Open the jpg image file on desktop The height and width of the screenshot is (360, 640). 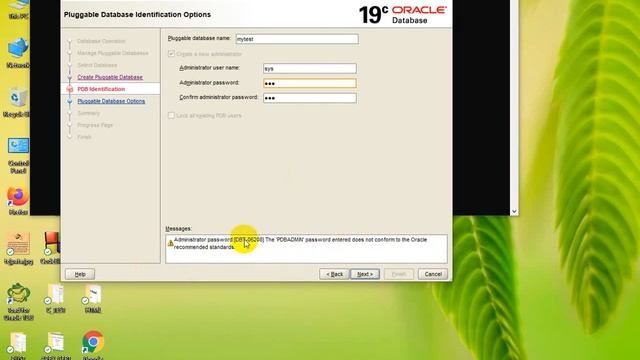click(18, 248)
